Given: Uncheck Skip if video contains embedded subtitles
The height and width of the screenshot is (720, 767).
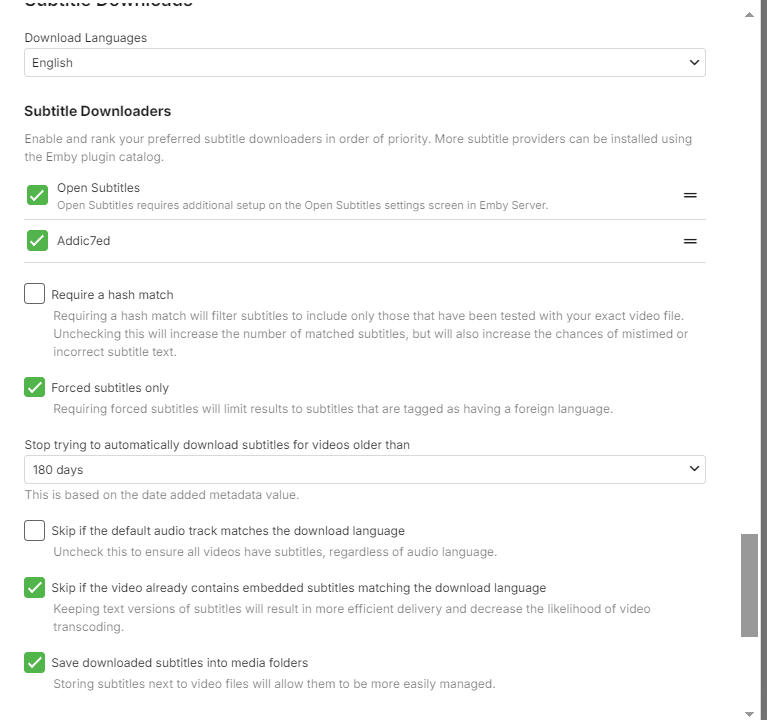Looking at the screenshot, I should [35, 587].
